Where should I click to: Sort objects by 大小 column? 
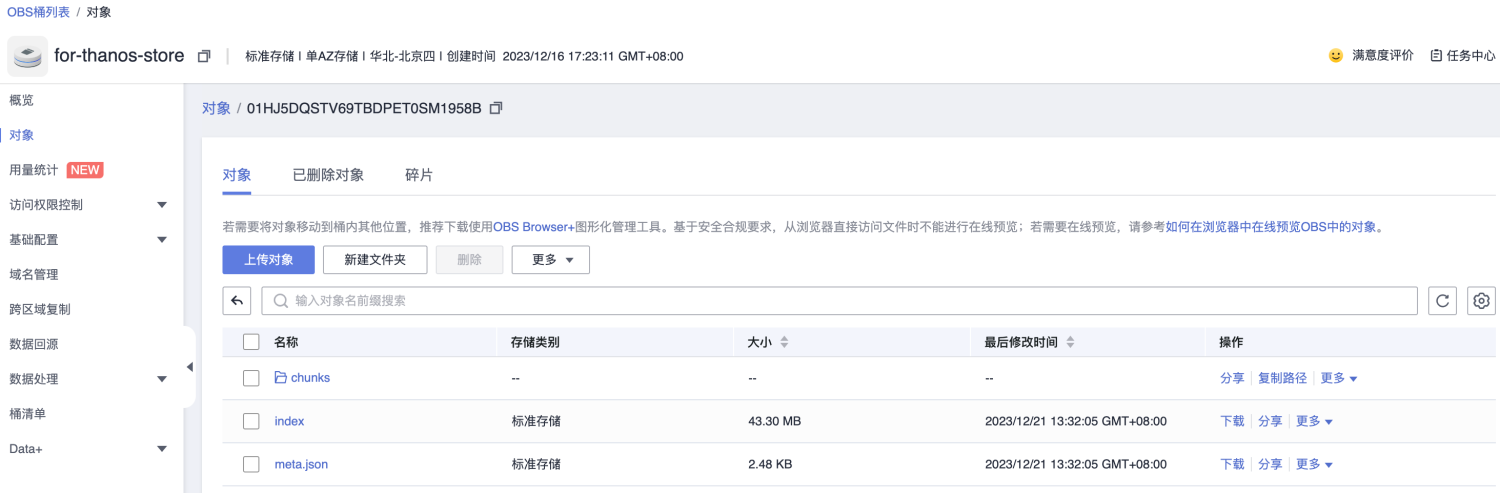(784, 342)
